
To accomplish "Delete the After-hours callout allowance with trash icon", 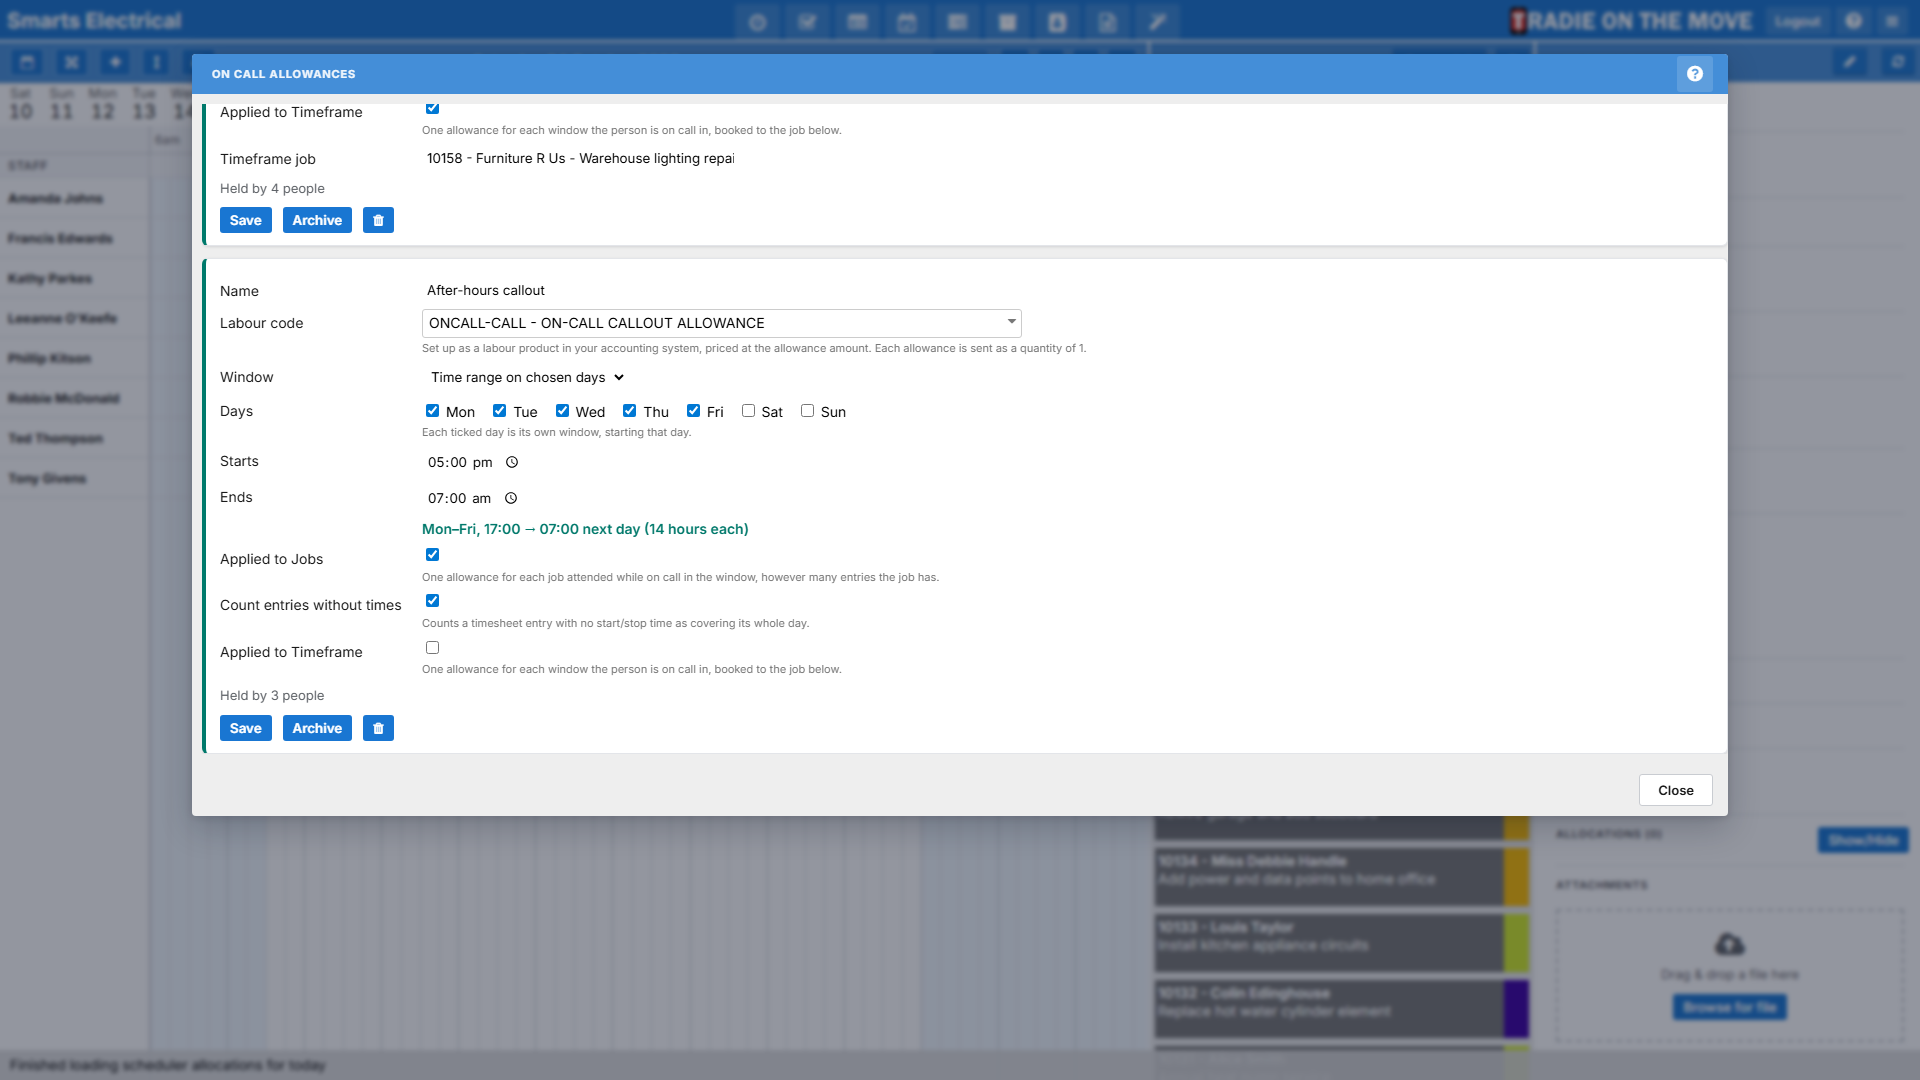I will [x=378, y=728].
